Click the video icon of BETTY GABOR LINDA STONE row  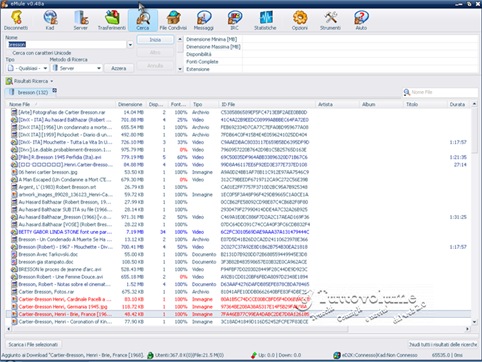click(x=14, y=232)
